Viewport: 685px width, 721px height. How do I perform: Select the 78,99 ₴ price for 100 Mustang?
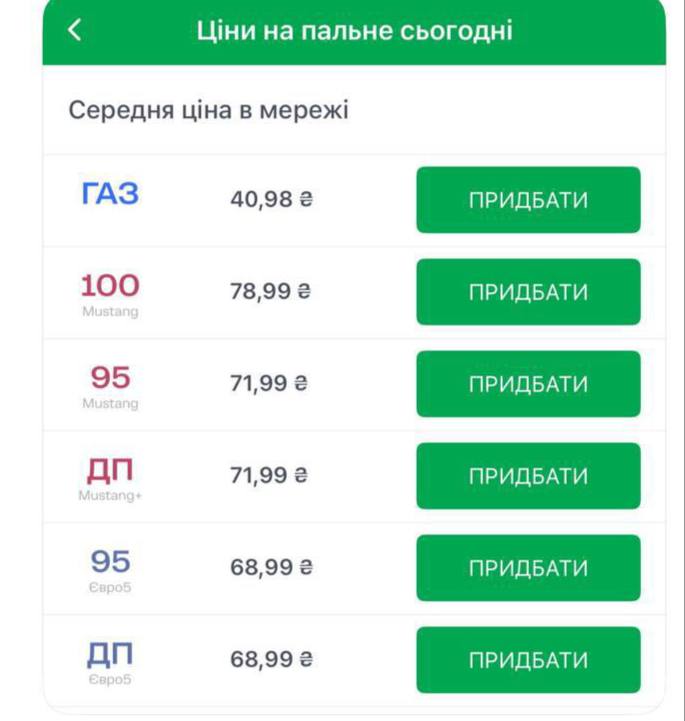271,292
